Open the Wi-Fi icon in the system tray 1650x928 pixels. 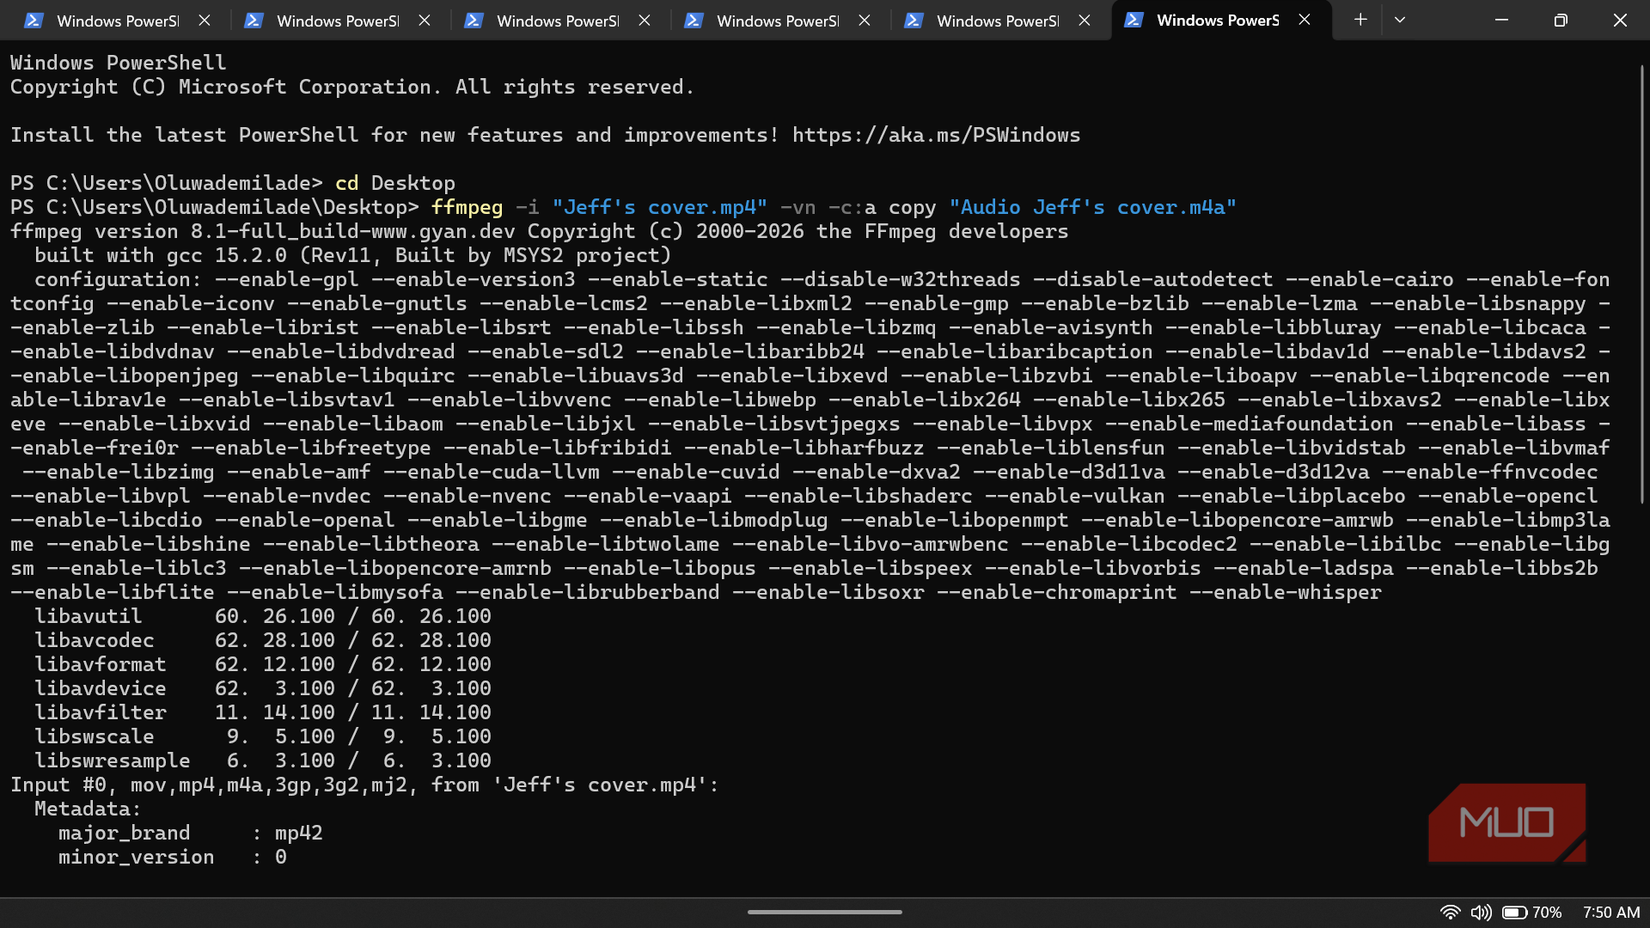(1450, 911)
